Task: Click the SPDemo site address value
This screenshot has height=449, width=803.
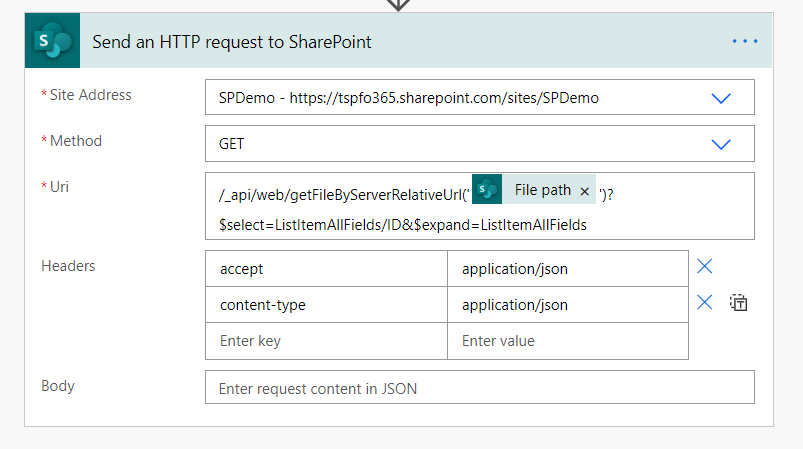Action: [408, 98]
